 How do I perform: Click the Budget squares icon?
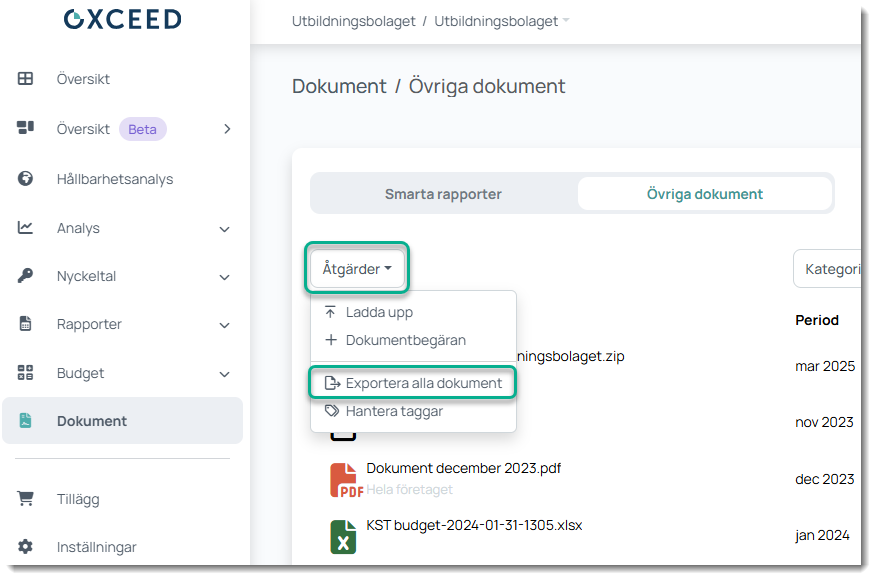click(x=26, y=373)
